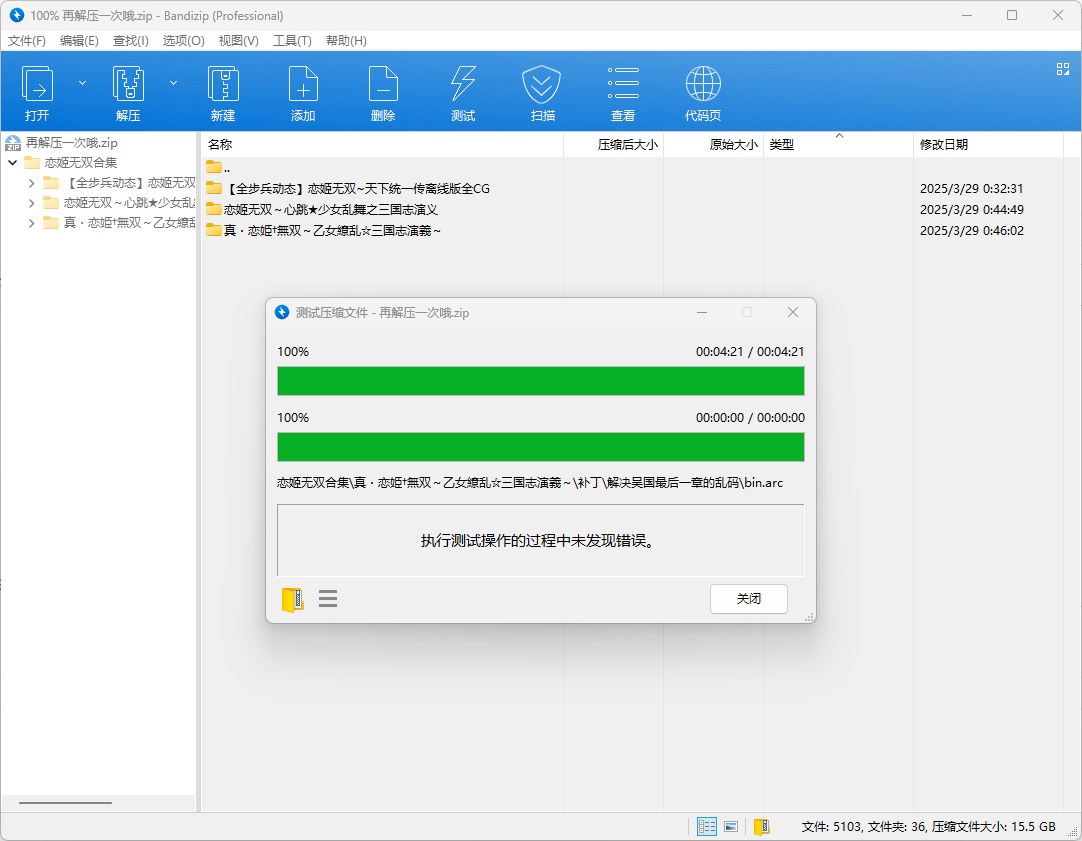Open the 查找(I) menu
This screenshot has height=841, width=1082.
130,41
